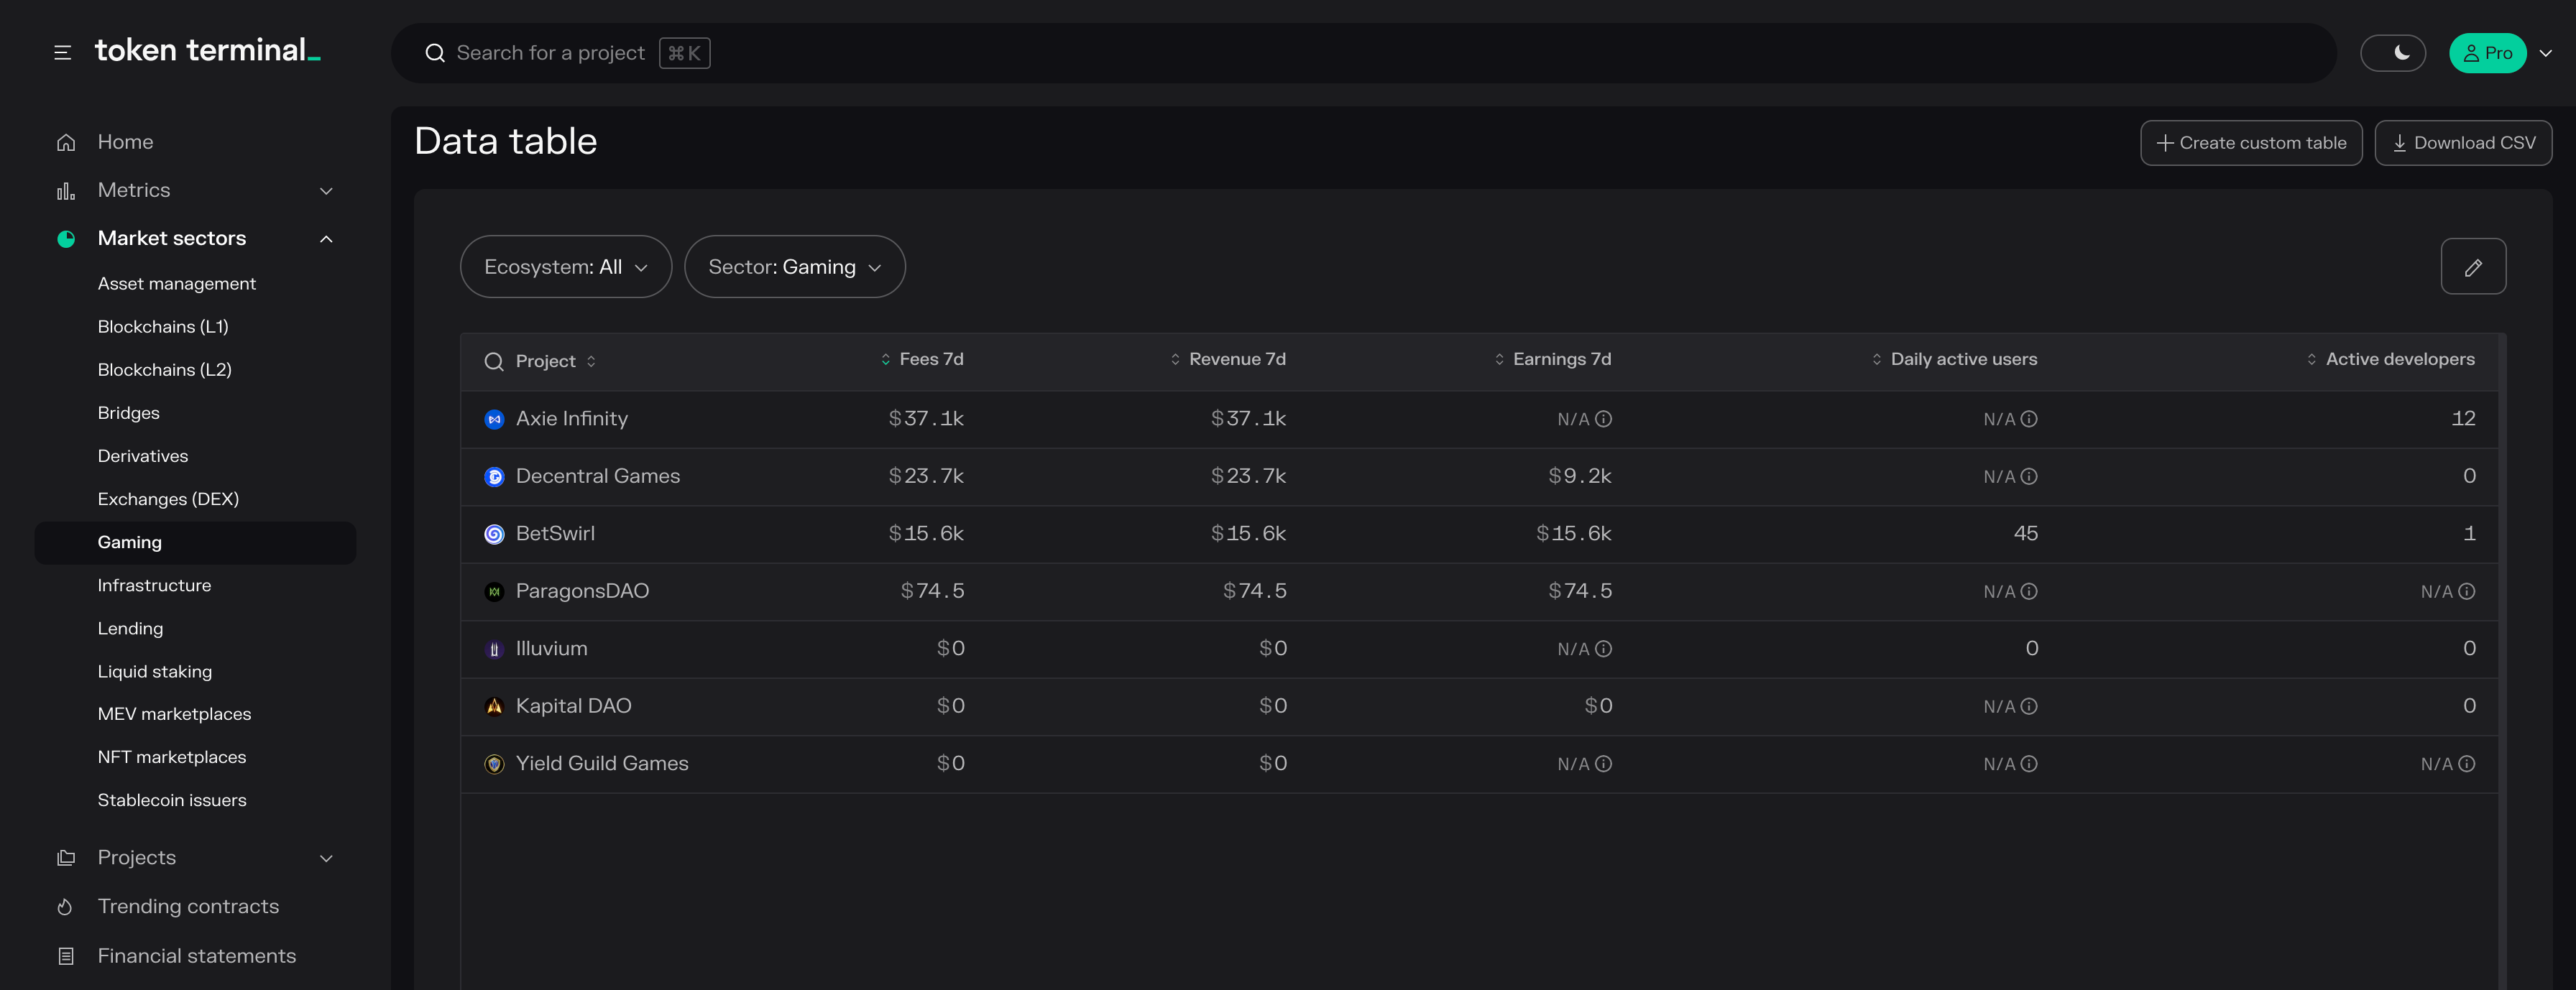Open Trending contracts with flame icon
The width and height of the screenshot is (2576, 990).
tap(188, 907)
